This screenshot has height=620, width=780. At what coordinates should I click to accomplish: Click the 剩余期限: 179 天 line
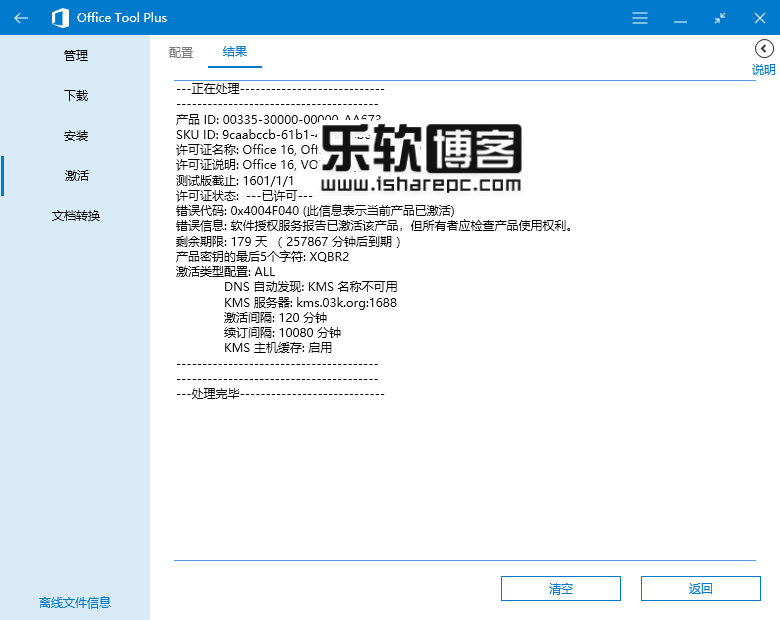pyautogui.click(x=288, y=241)
